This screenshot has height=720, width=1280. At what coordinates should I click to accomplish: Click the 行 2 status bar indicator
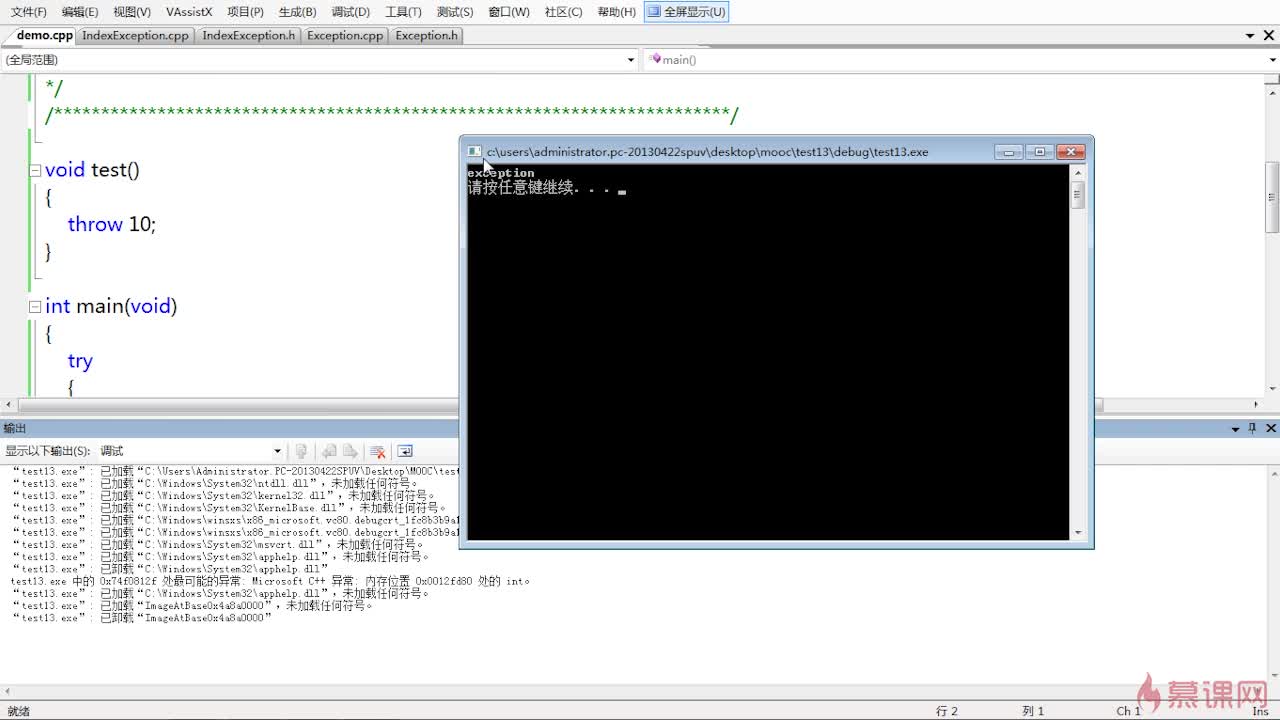coord(947,711)
